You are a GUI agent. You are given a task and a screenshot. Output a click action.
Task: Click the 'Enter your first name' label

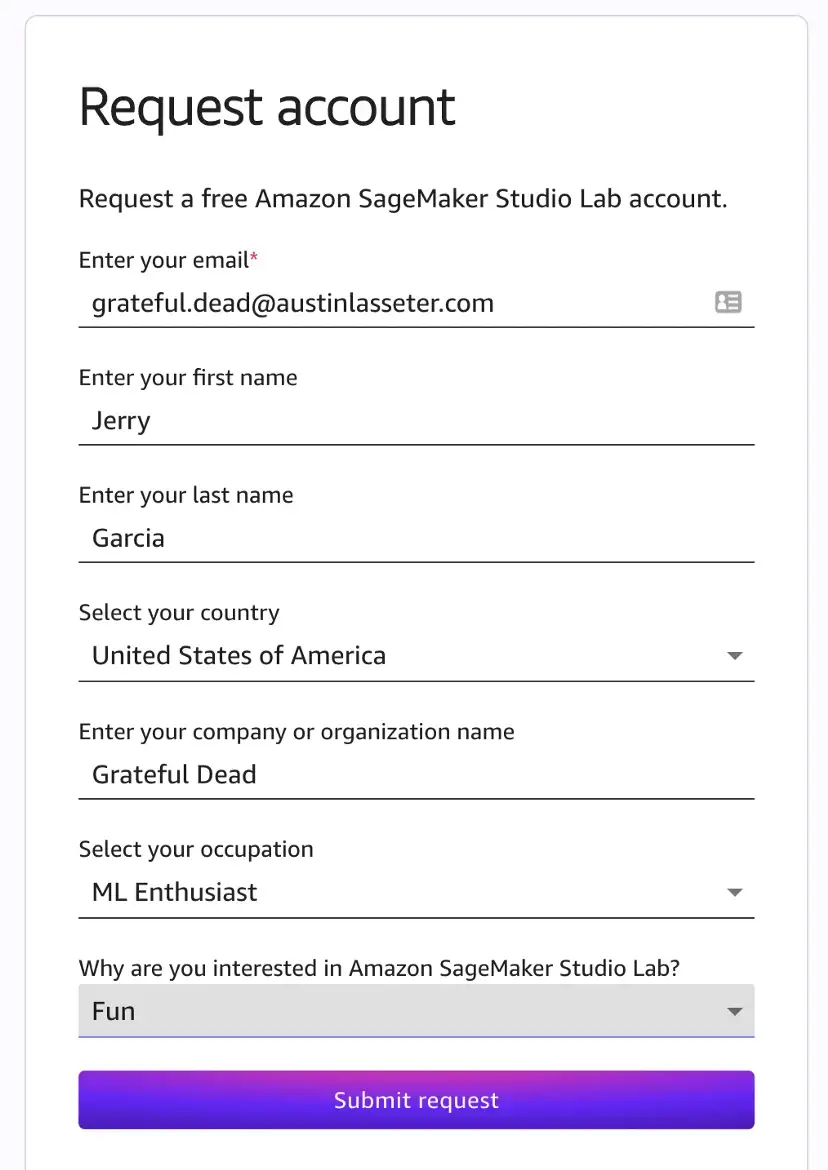[188, 378]
